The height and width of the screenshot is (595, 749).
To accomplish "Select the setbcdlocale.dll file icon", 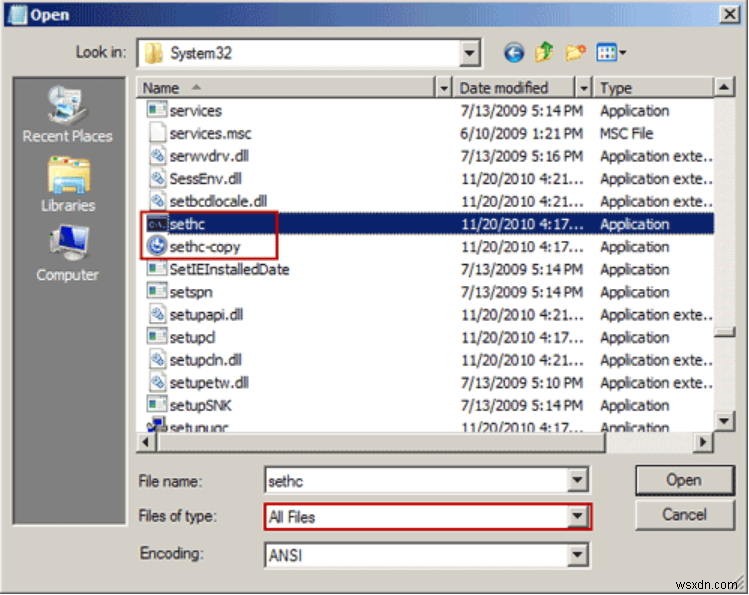I will click(157, 201).
